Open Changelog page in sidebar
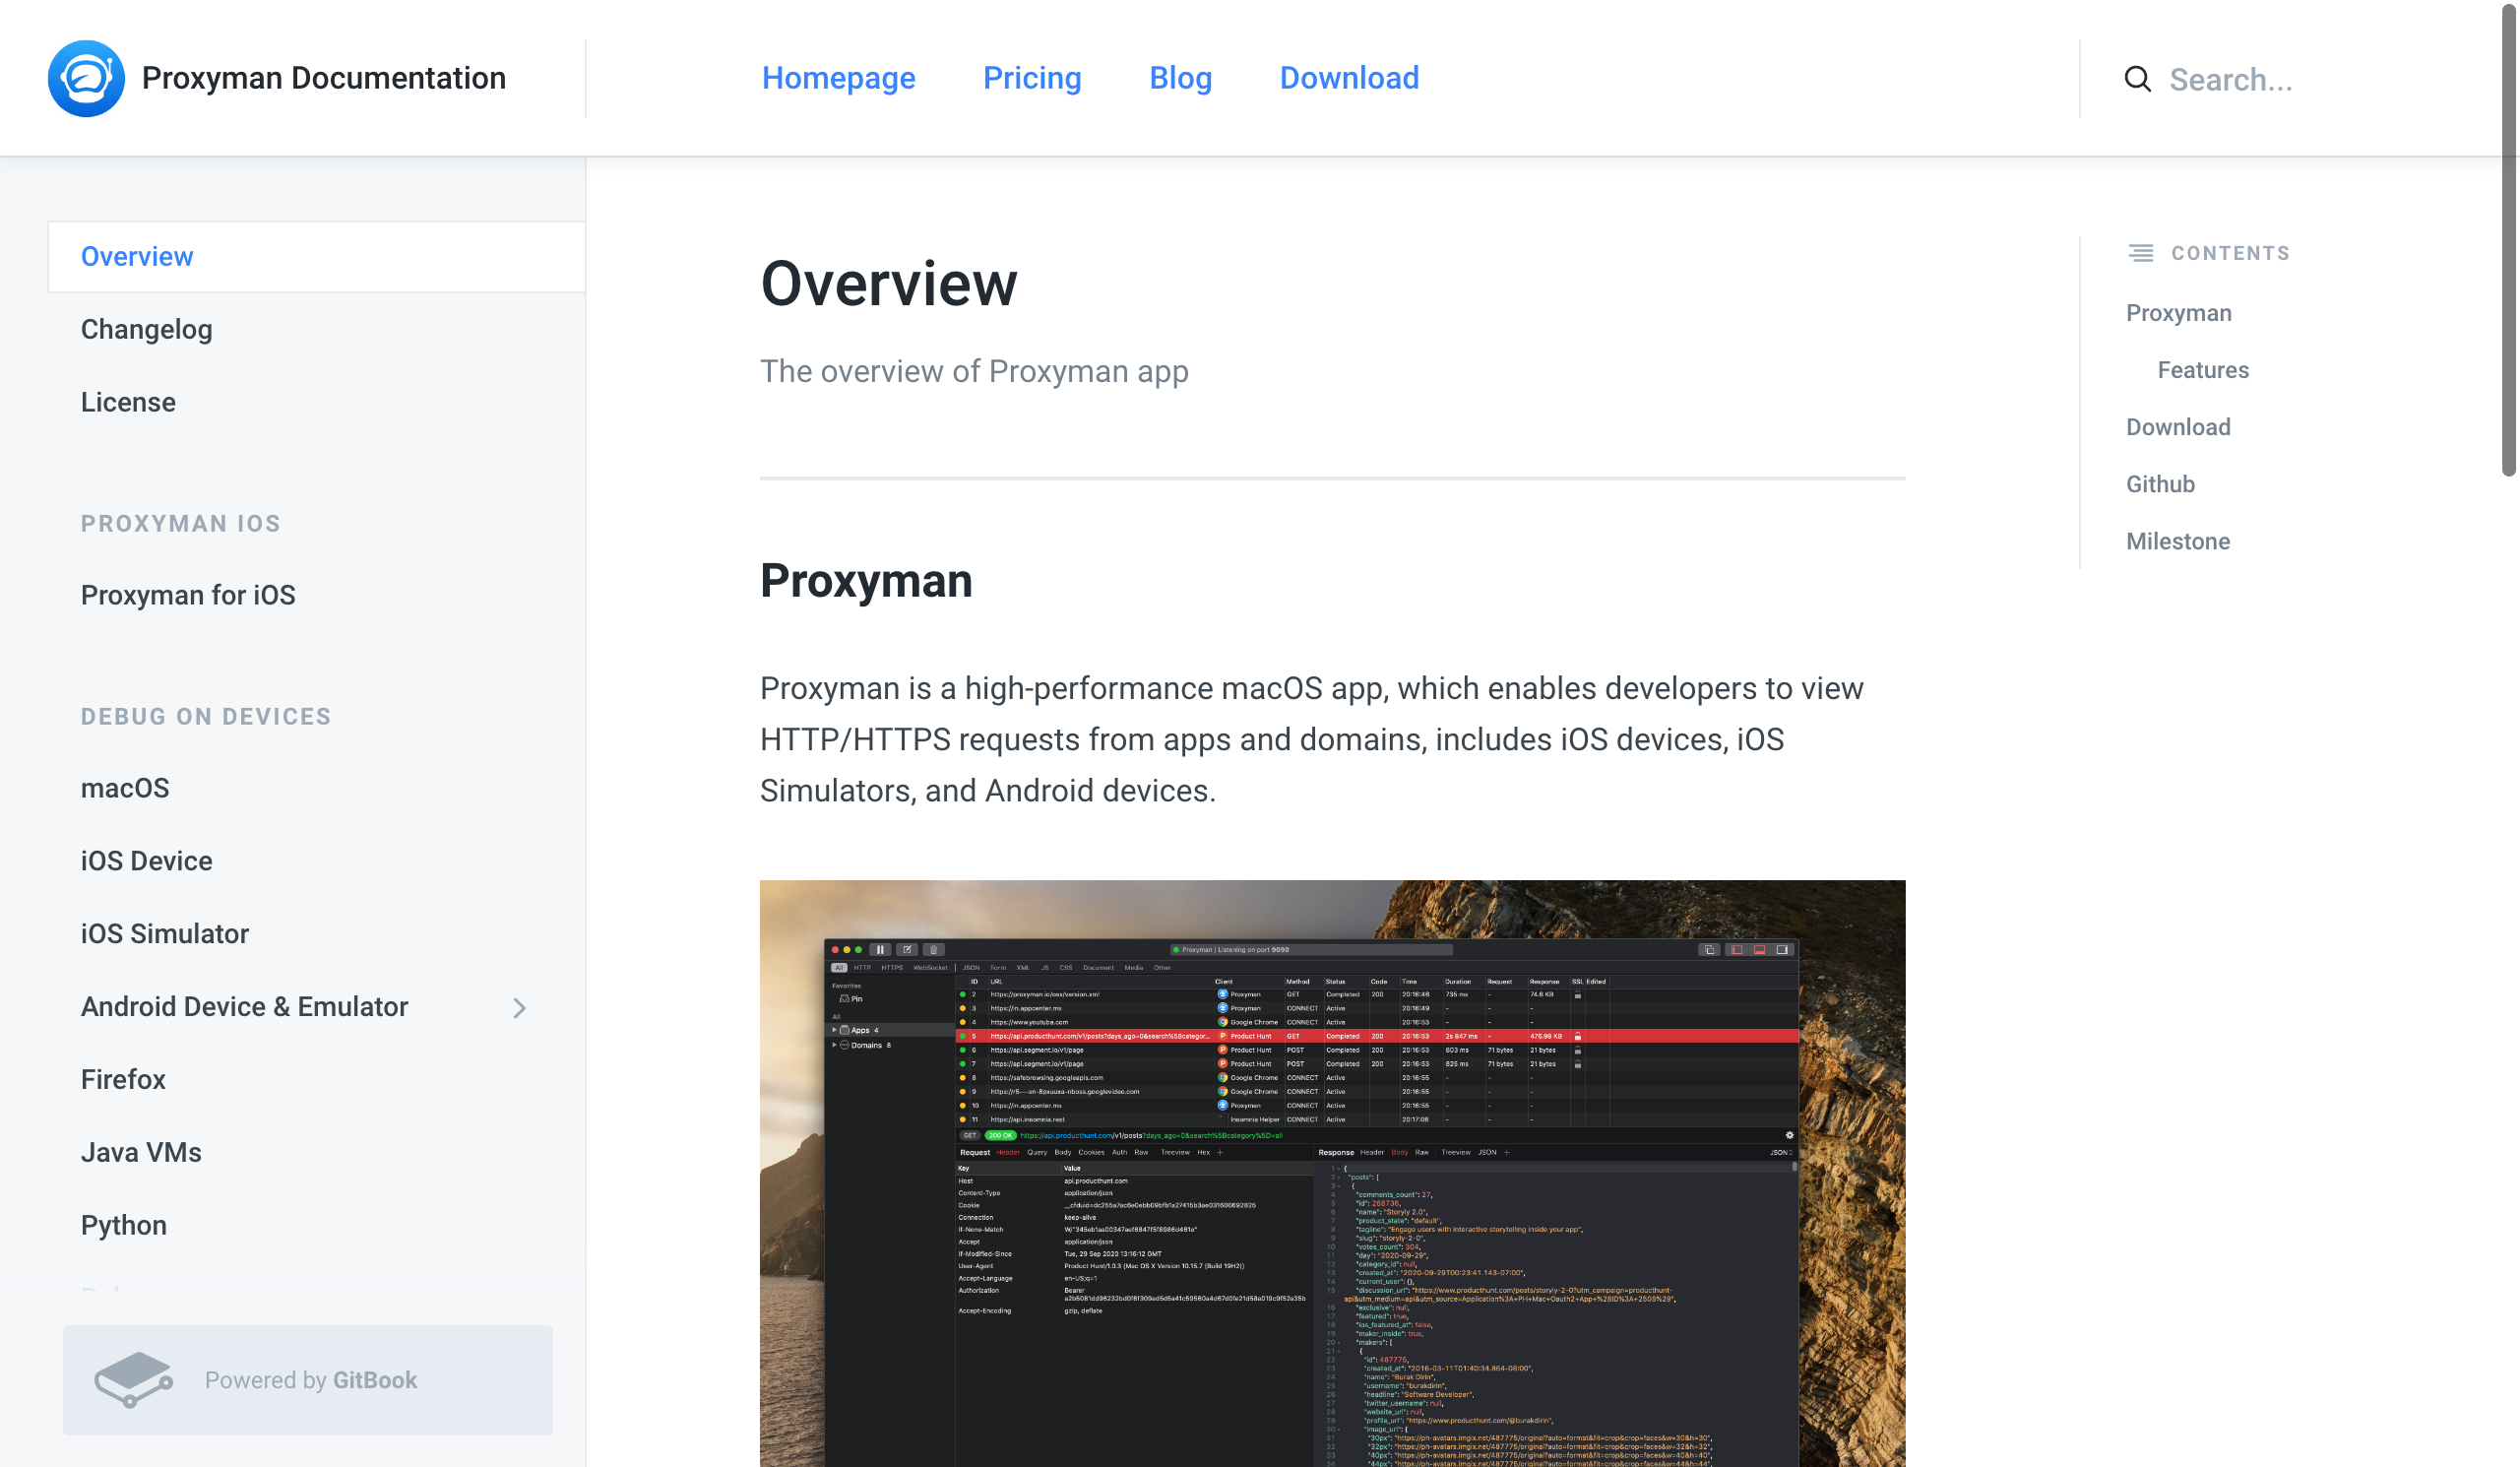Image resolution: width=2520 pixels, height=1467 pixels. [146, 329]
